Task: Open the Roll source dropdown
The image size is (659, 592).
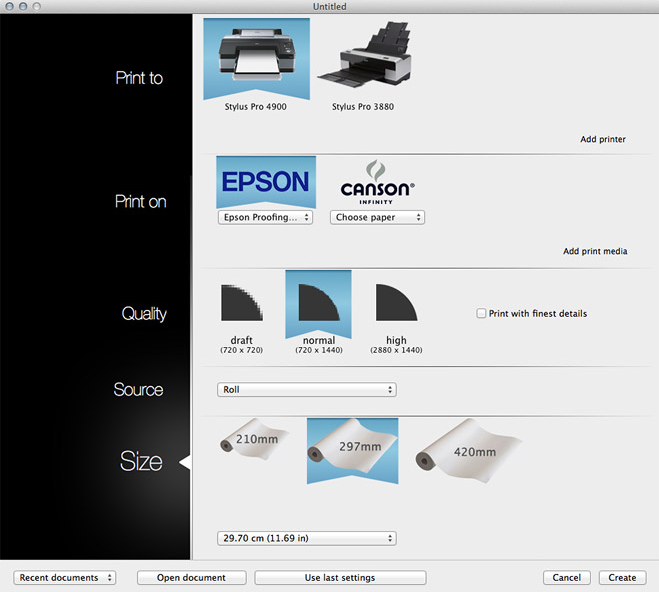Action: (x=306, y=390)
